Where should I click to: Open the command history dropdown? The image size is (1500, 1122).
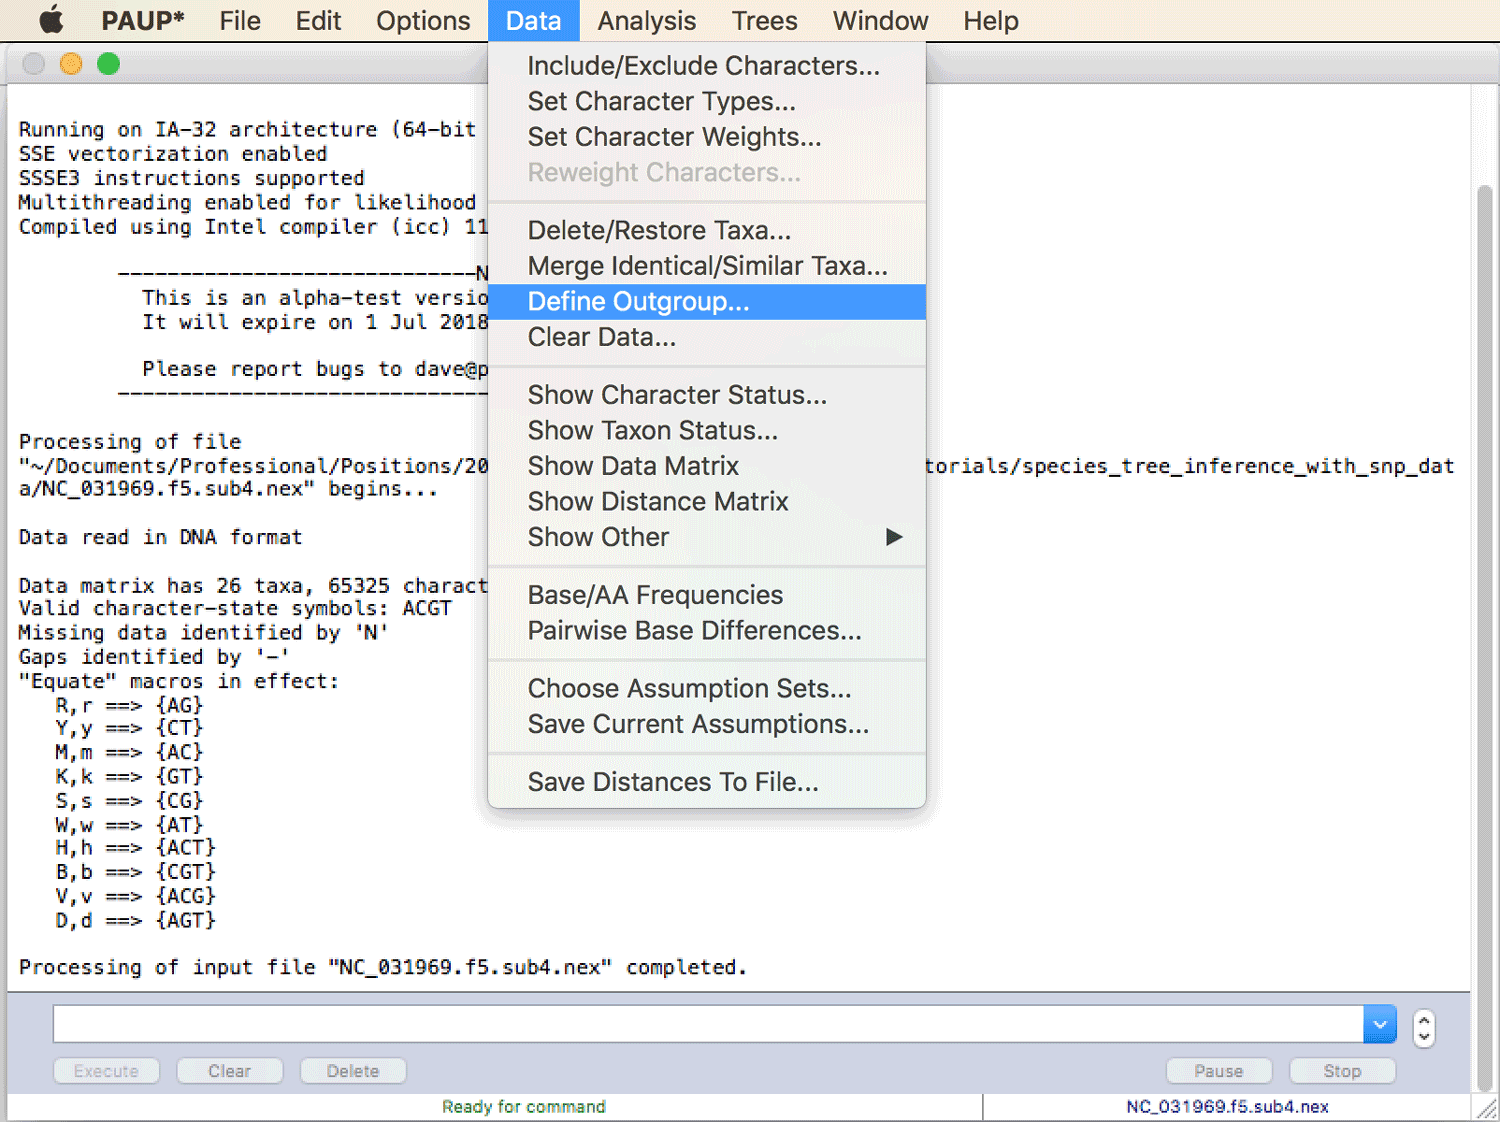(1380, 1024)
